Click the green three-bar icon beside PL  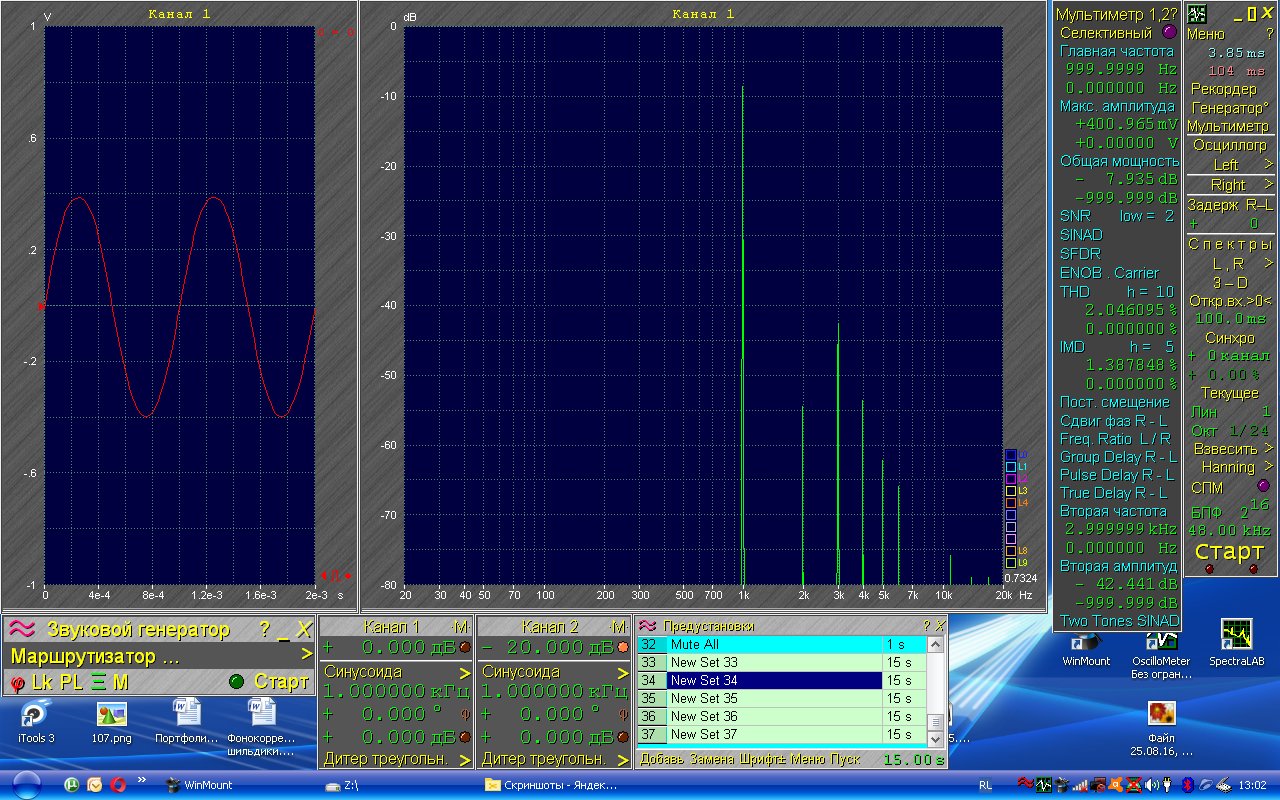click(x=97, y=682)
